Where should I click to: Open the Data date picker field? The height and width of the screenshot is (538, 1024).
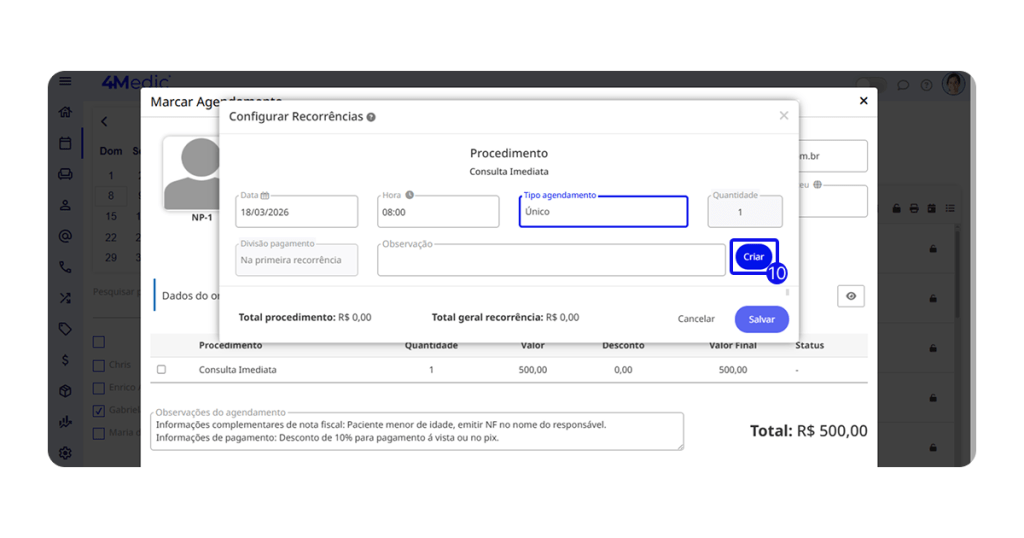click(x=297, y=212)
